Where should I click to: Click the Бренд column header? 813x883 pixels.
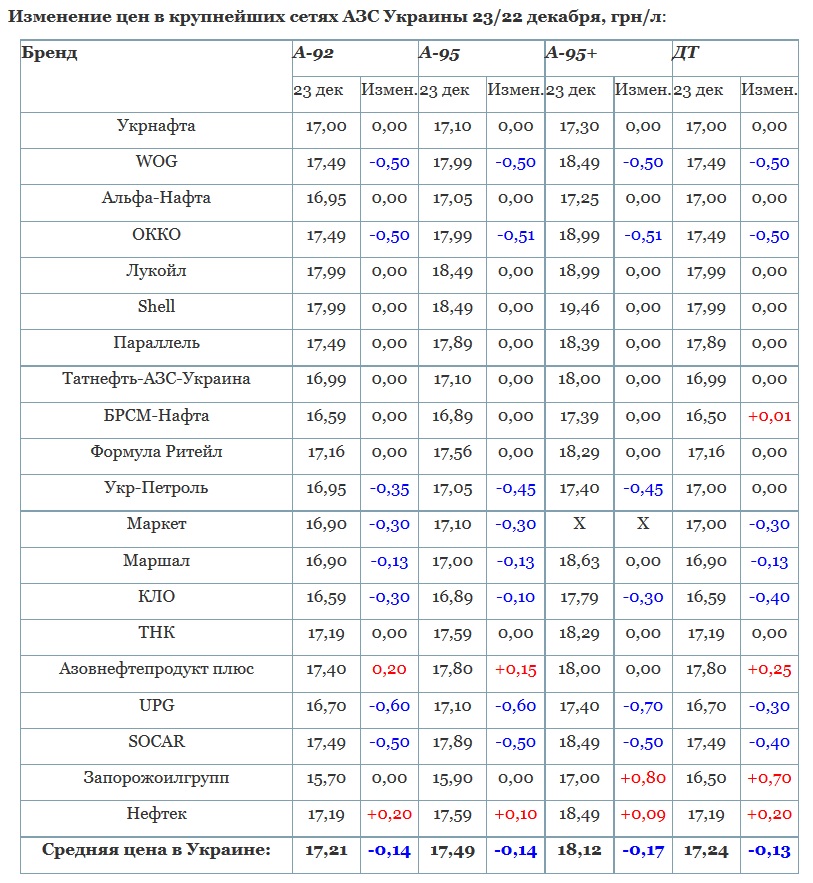[50, 54]
